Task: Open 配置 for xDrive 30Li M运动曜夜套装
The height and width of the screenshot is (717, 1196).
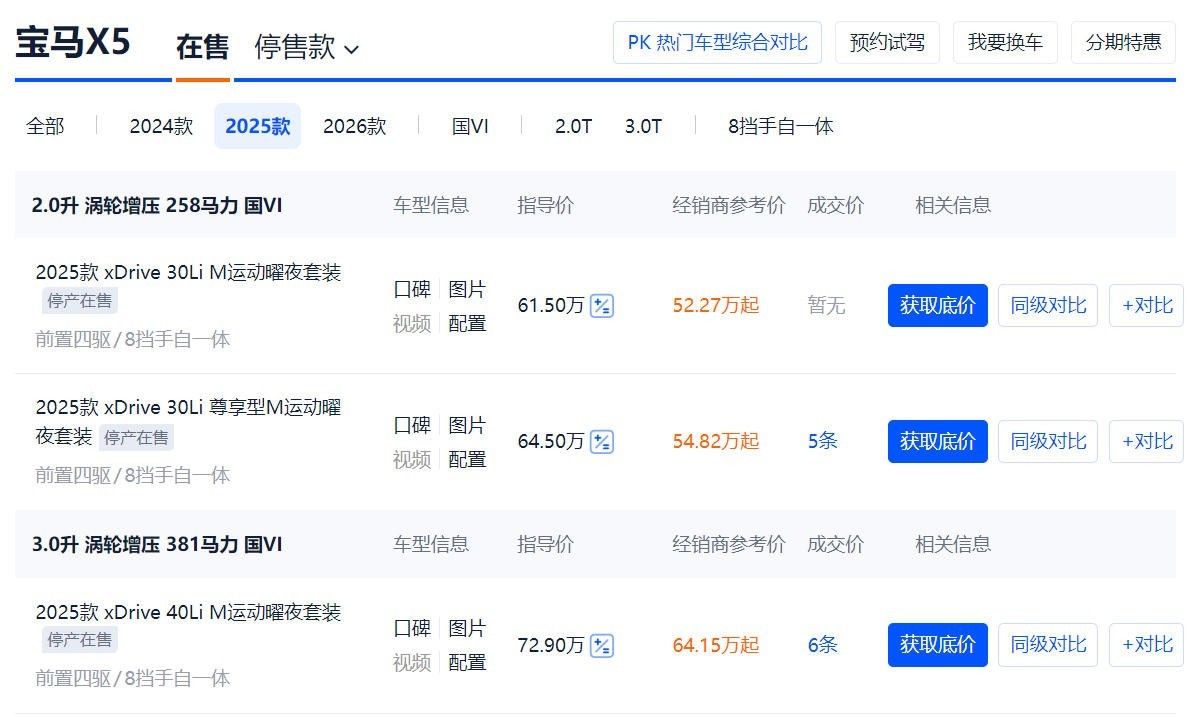Action: pyautogui.click(x=467, y=323)
